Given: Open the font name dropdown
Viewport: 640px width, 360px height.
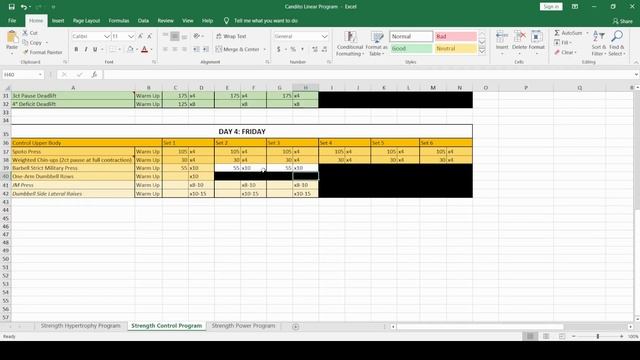Looking at the screenshot, I should (107, 36).
